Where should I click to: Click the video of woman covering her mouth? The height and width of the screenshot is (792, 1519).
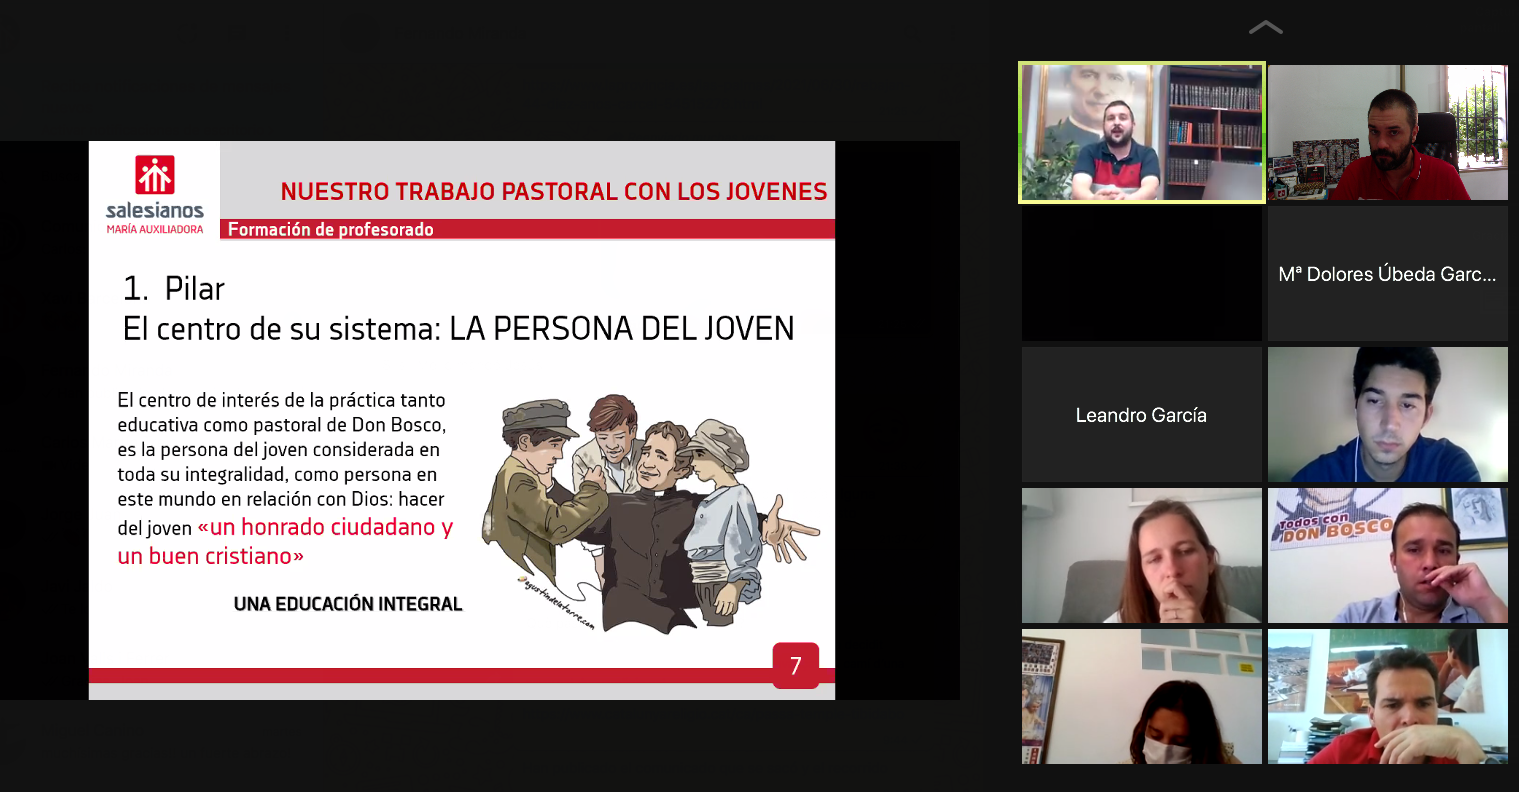1141,556
